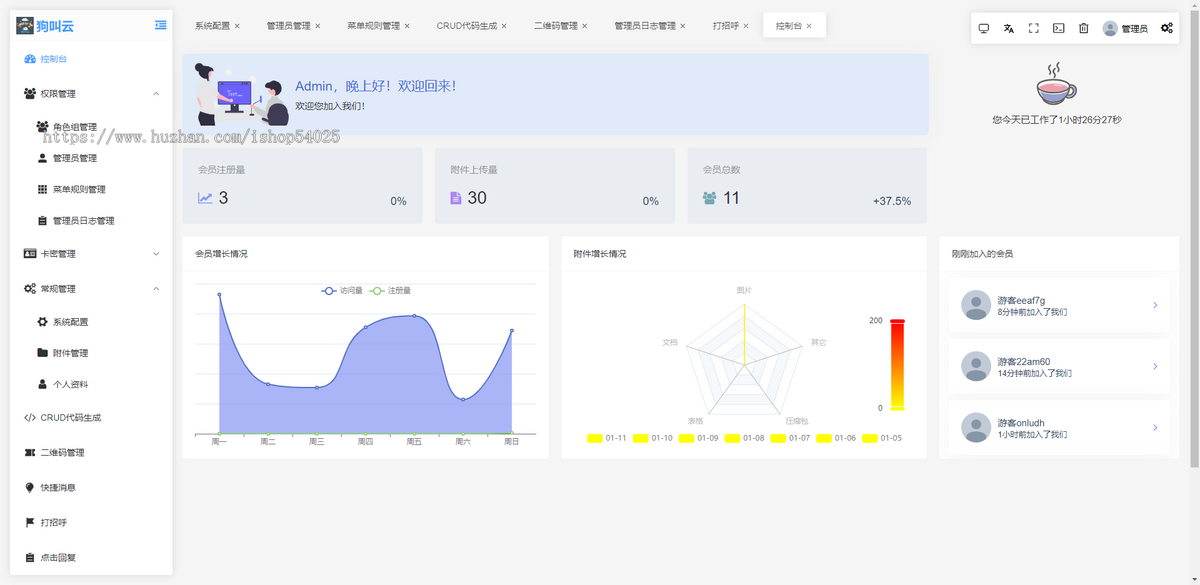Open the home page monitor icon
1200x585 pixels.
984,28
